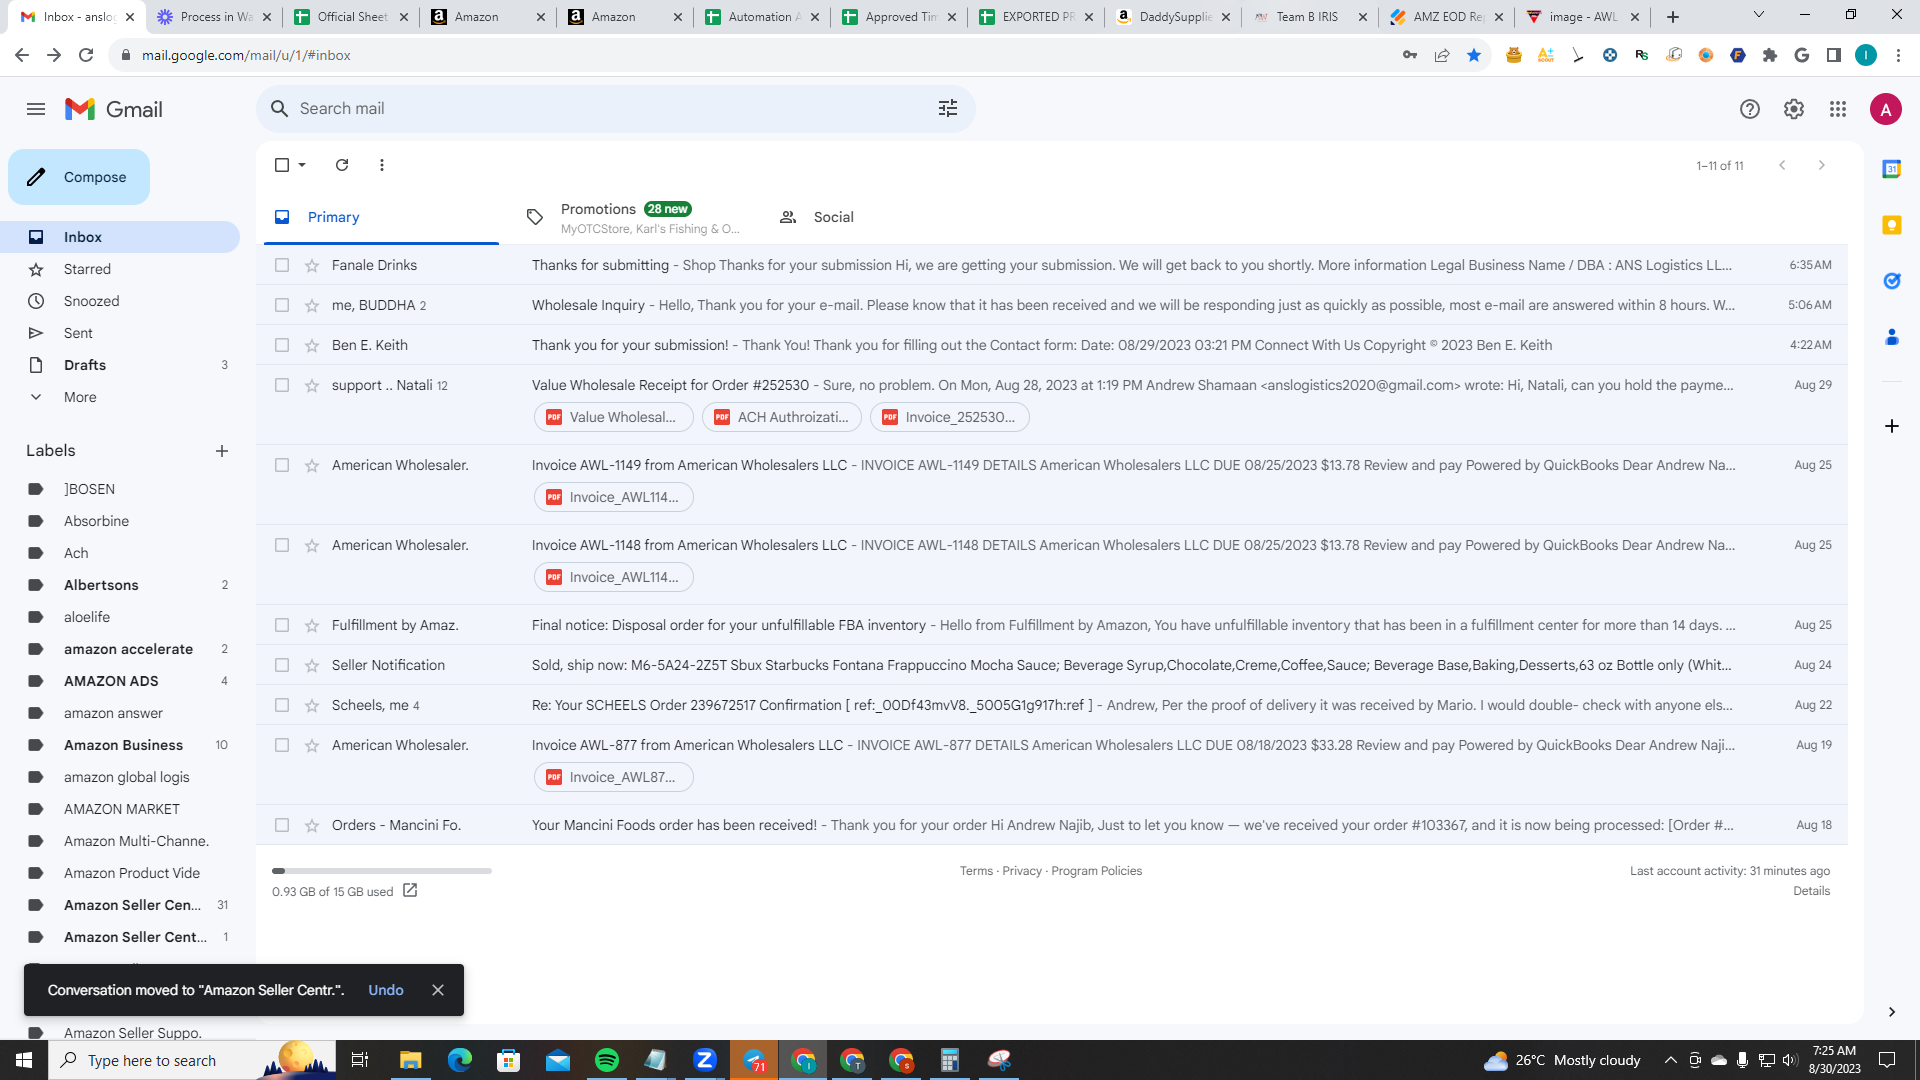Open File Explorer from the taskbar
Viewport: 1920px width, 1080px height.
tap(411, 1060)
